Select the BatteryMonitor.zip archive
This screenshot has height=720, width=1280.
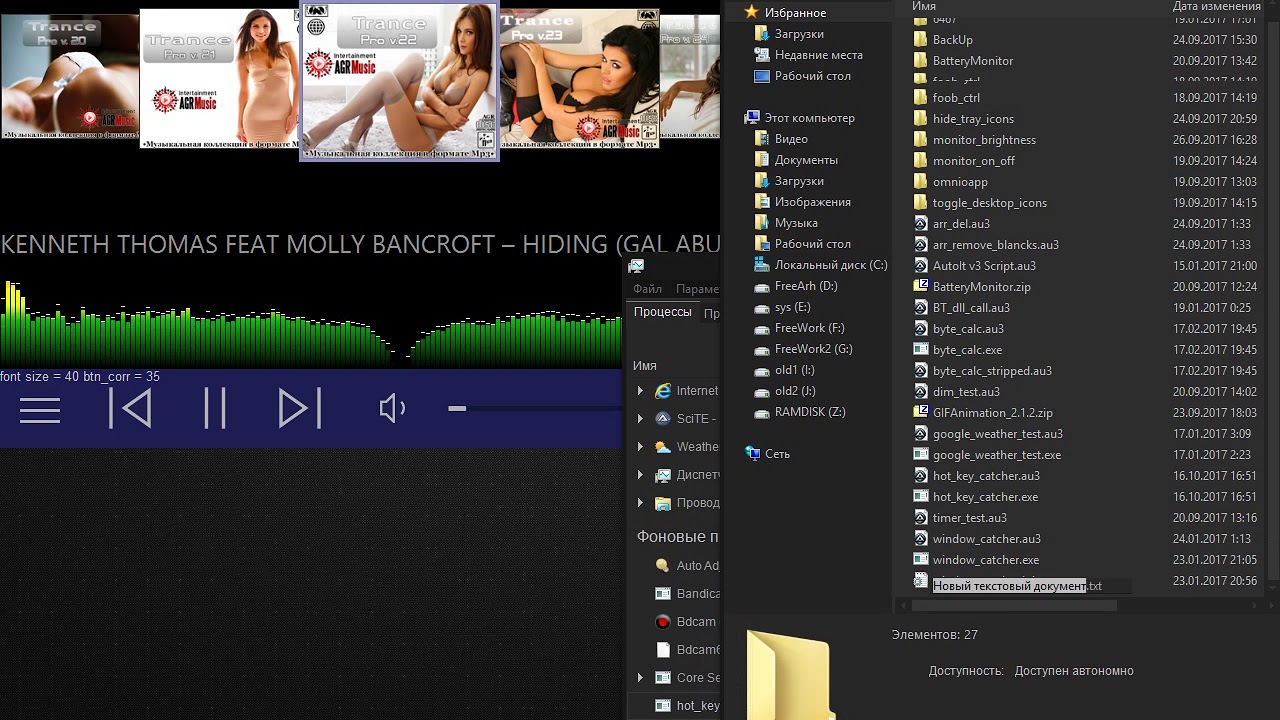pos(972,287)
